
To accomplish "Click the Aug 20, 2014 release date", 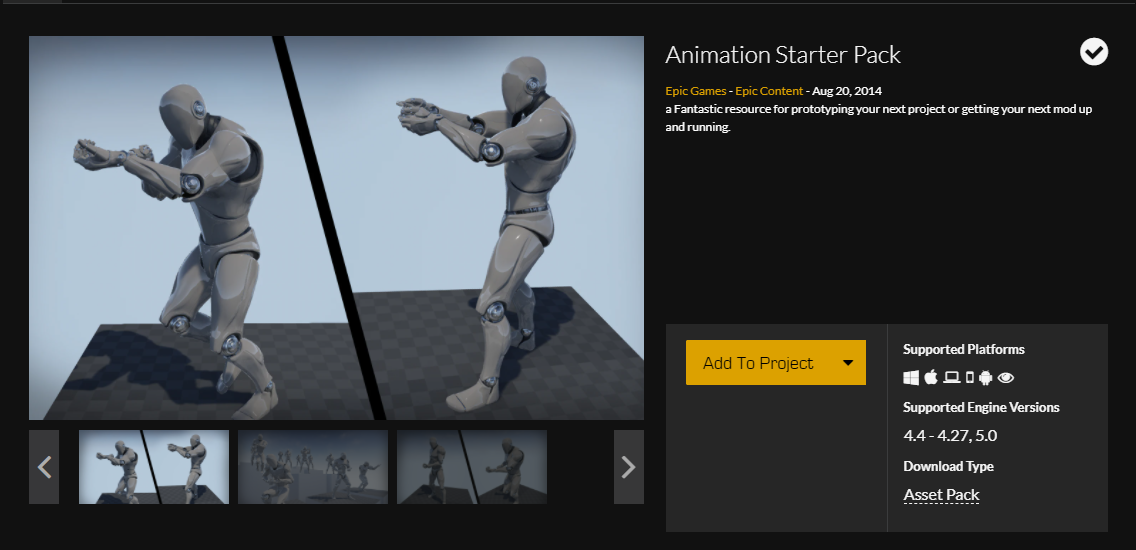I will click(847, 91).
